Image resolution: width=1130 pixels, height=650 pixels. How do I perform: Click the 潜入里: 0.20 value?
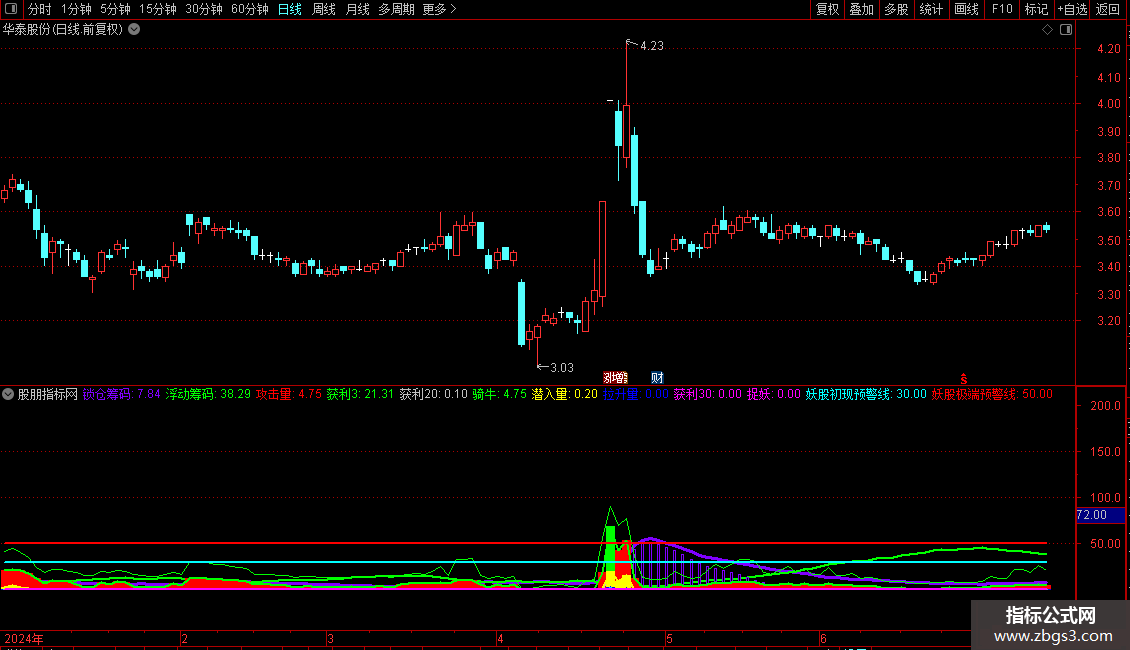[x=565, y=394]
